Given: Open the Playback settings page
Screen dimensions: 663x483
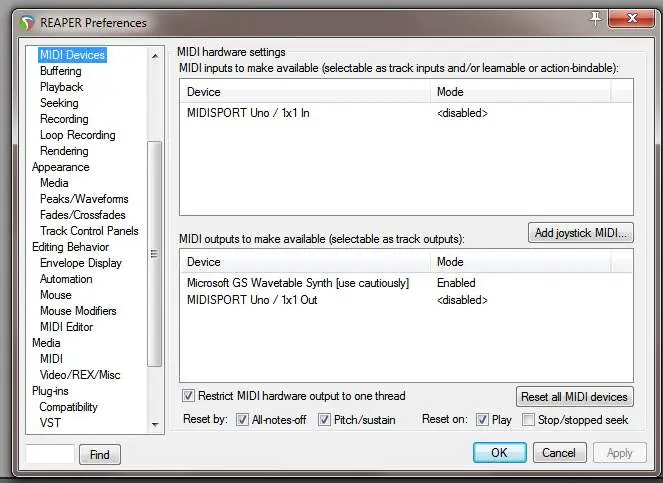Looking at the screenshot, I should coord(62,87).
